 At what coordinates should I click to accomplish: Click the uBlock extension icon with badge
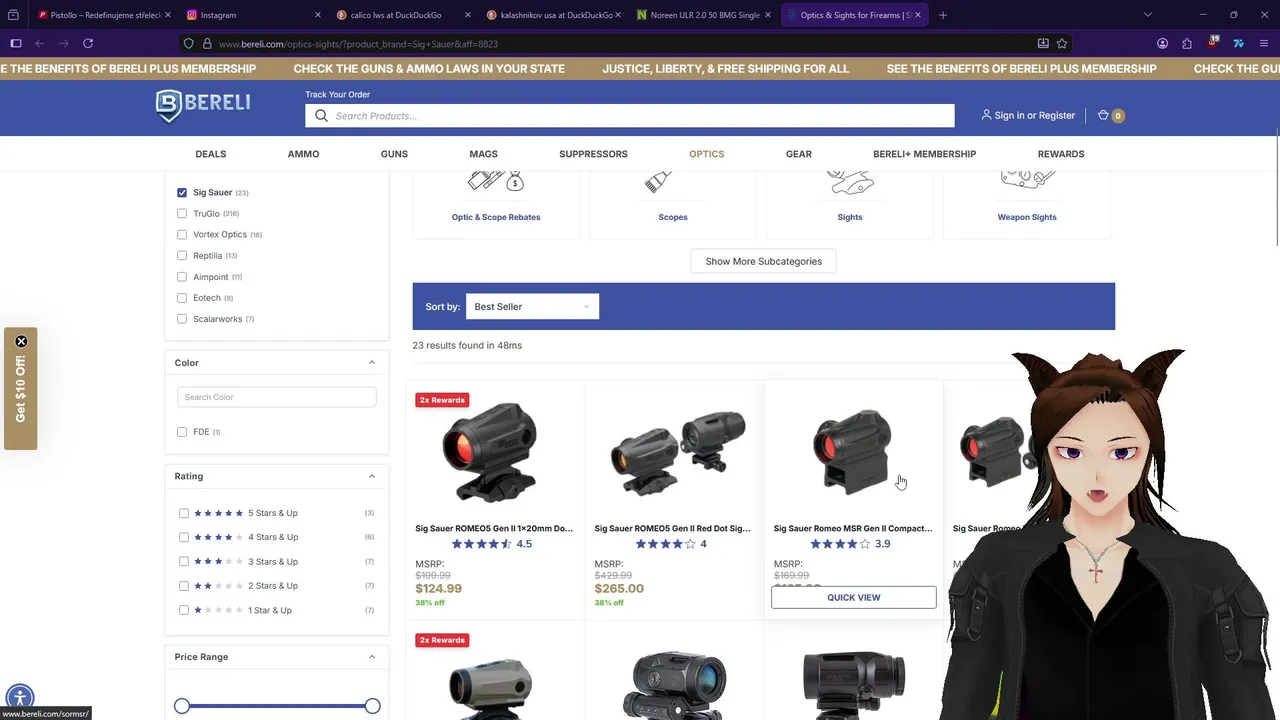tap(1212, 43)
